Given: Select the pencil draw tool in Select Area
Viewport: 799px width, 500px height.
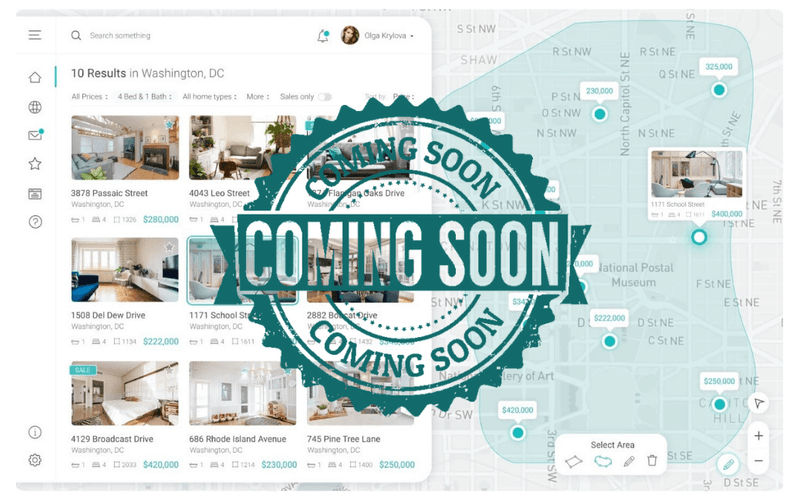Looking at the screenshot, I should [x=629, y=461].
